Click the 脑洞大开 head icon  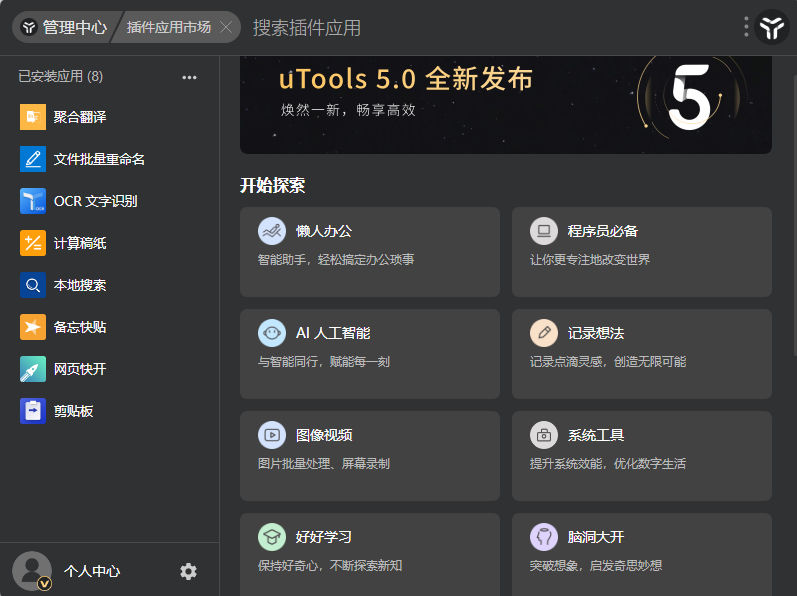544,537
